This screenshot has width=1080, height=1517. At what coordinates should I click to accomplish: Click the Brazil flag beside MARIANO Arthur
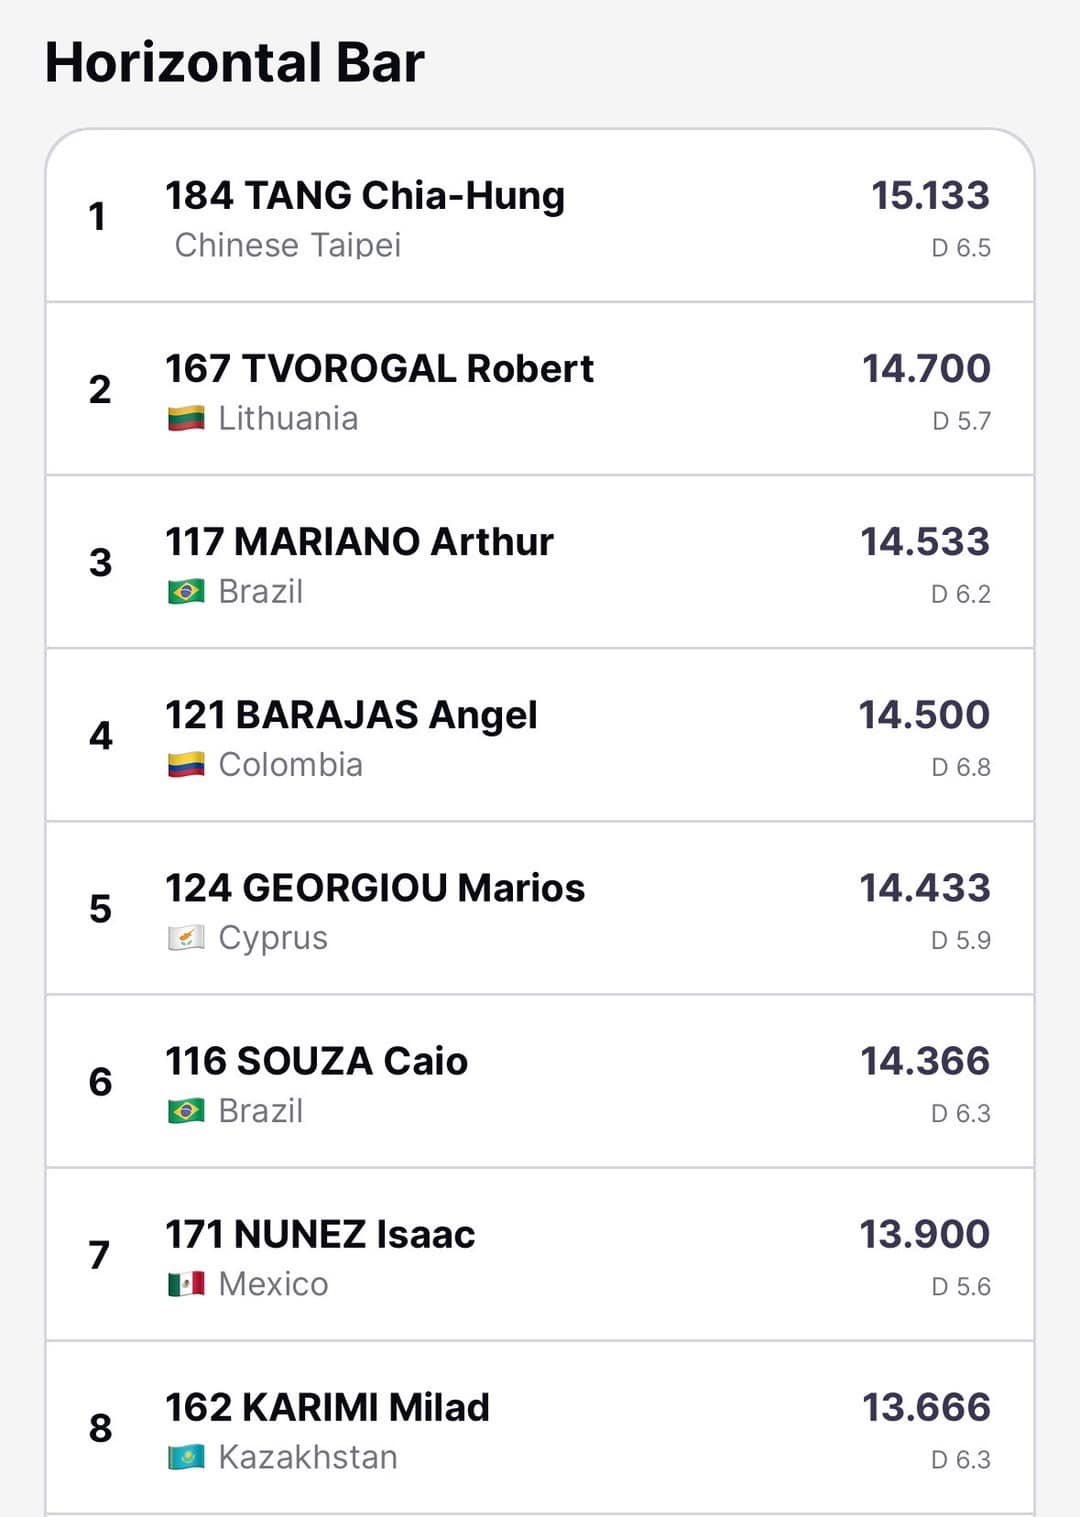pyautogui.click(x=186, y=591)
